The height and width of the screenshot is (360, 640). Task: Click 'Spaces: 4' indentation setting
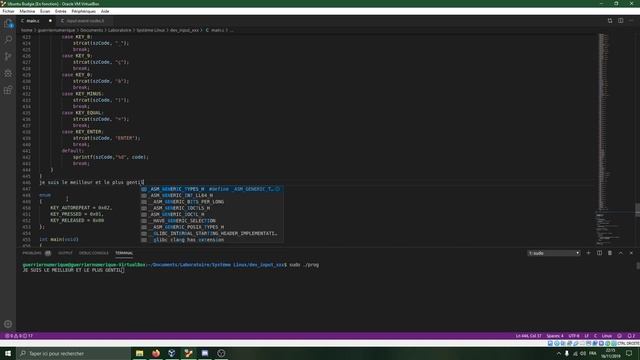[x=555, y=336]
